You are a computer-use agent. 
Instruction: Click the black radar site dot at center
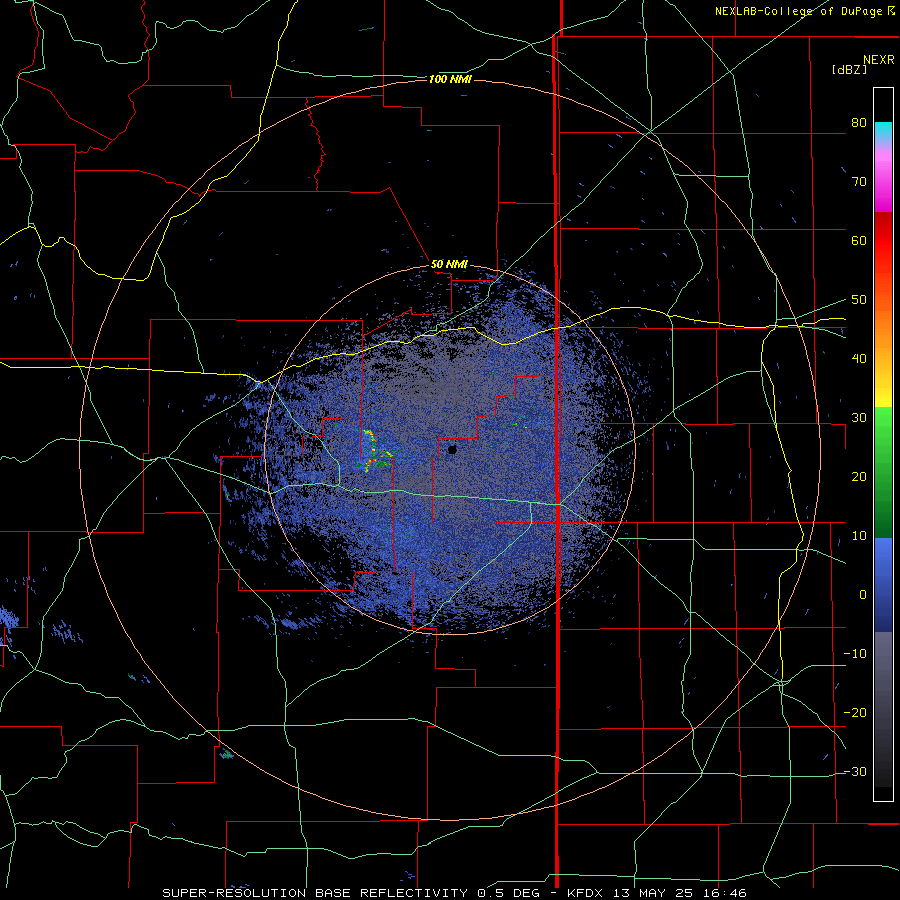(x=452, y=449)
